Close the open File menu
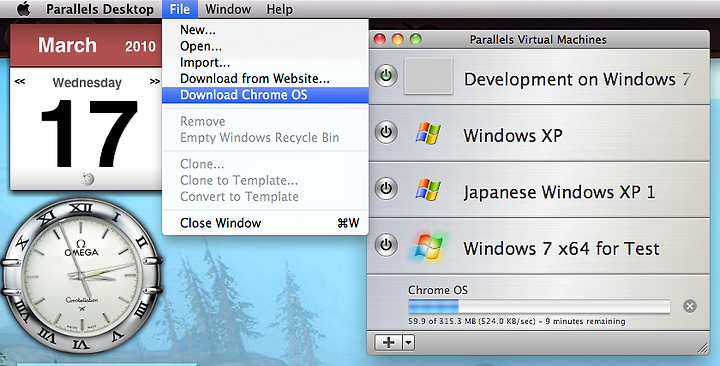 click(x=180, y=9)
